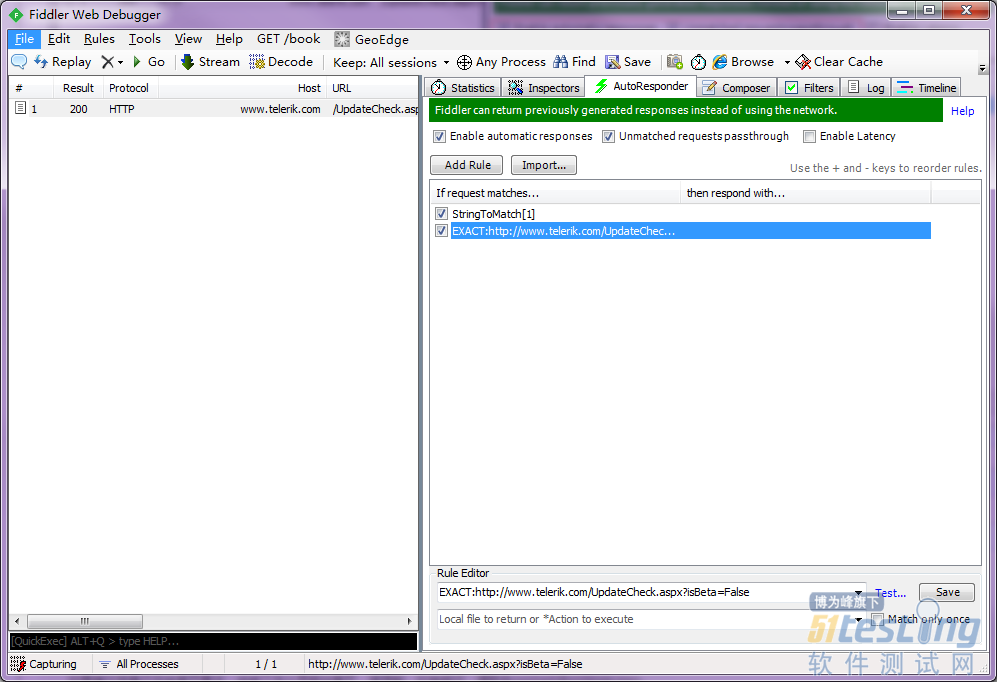Switch to the Composer tab
Viewport: 997px width, 682px height.
click(736, 88)
